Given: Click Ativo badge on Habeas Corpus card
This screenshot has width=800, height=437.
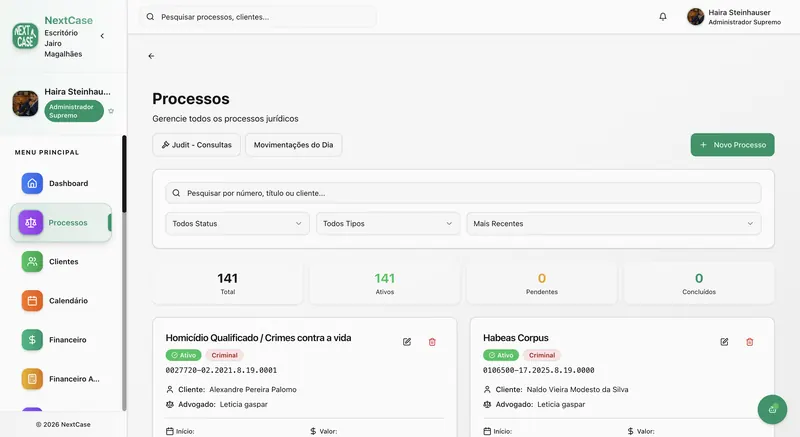Looking at the screenshot, I should click(x=501, y=355).
